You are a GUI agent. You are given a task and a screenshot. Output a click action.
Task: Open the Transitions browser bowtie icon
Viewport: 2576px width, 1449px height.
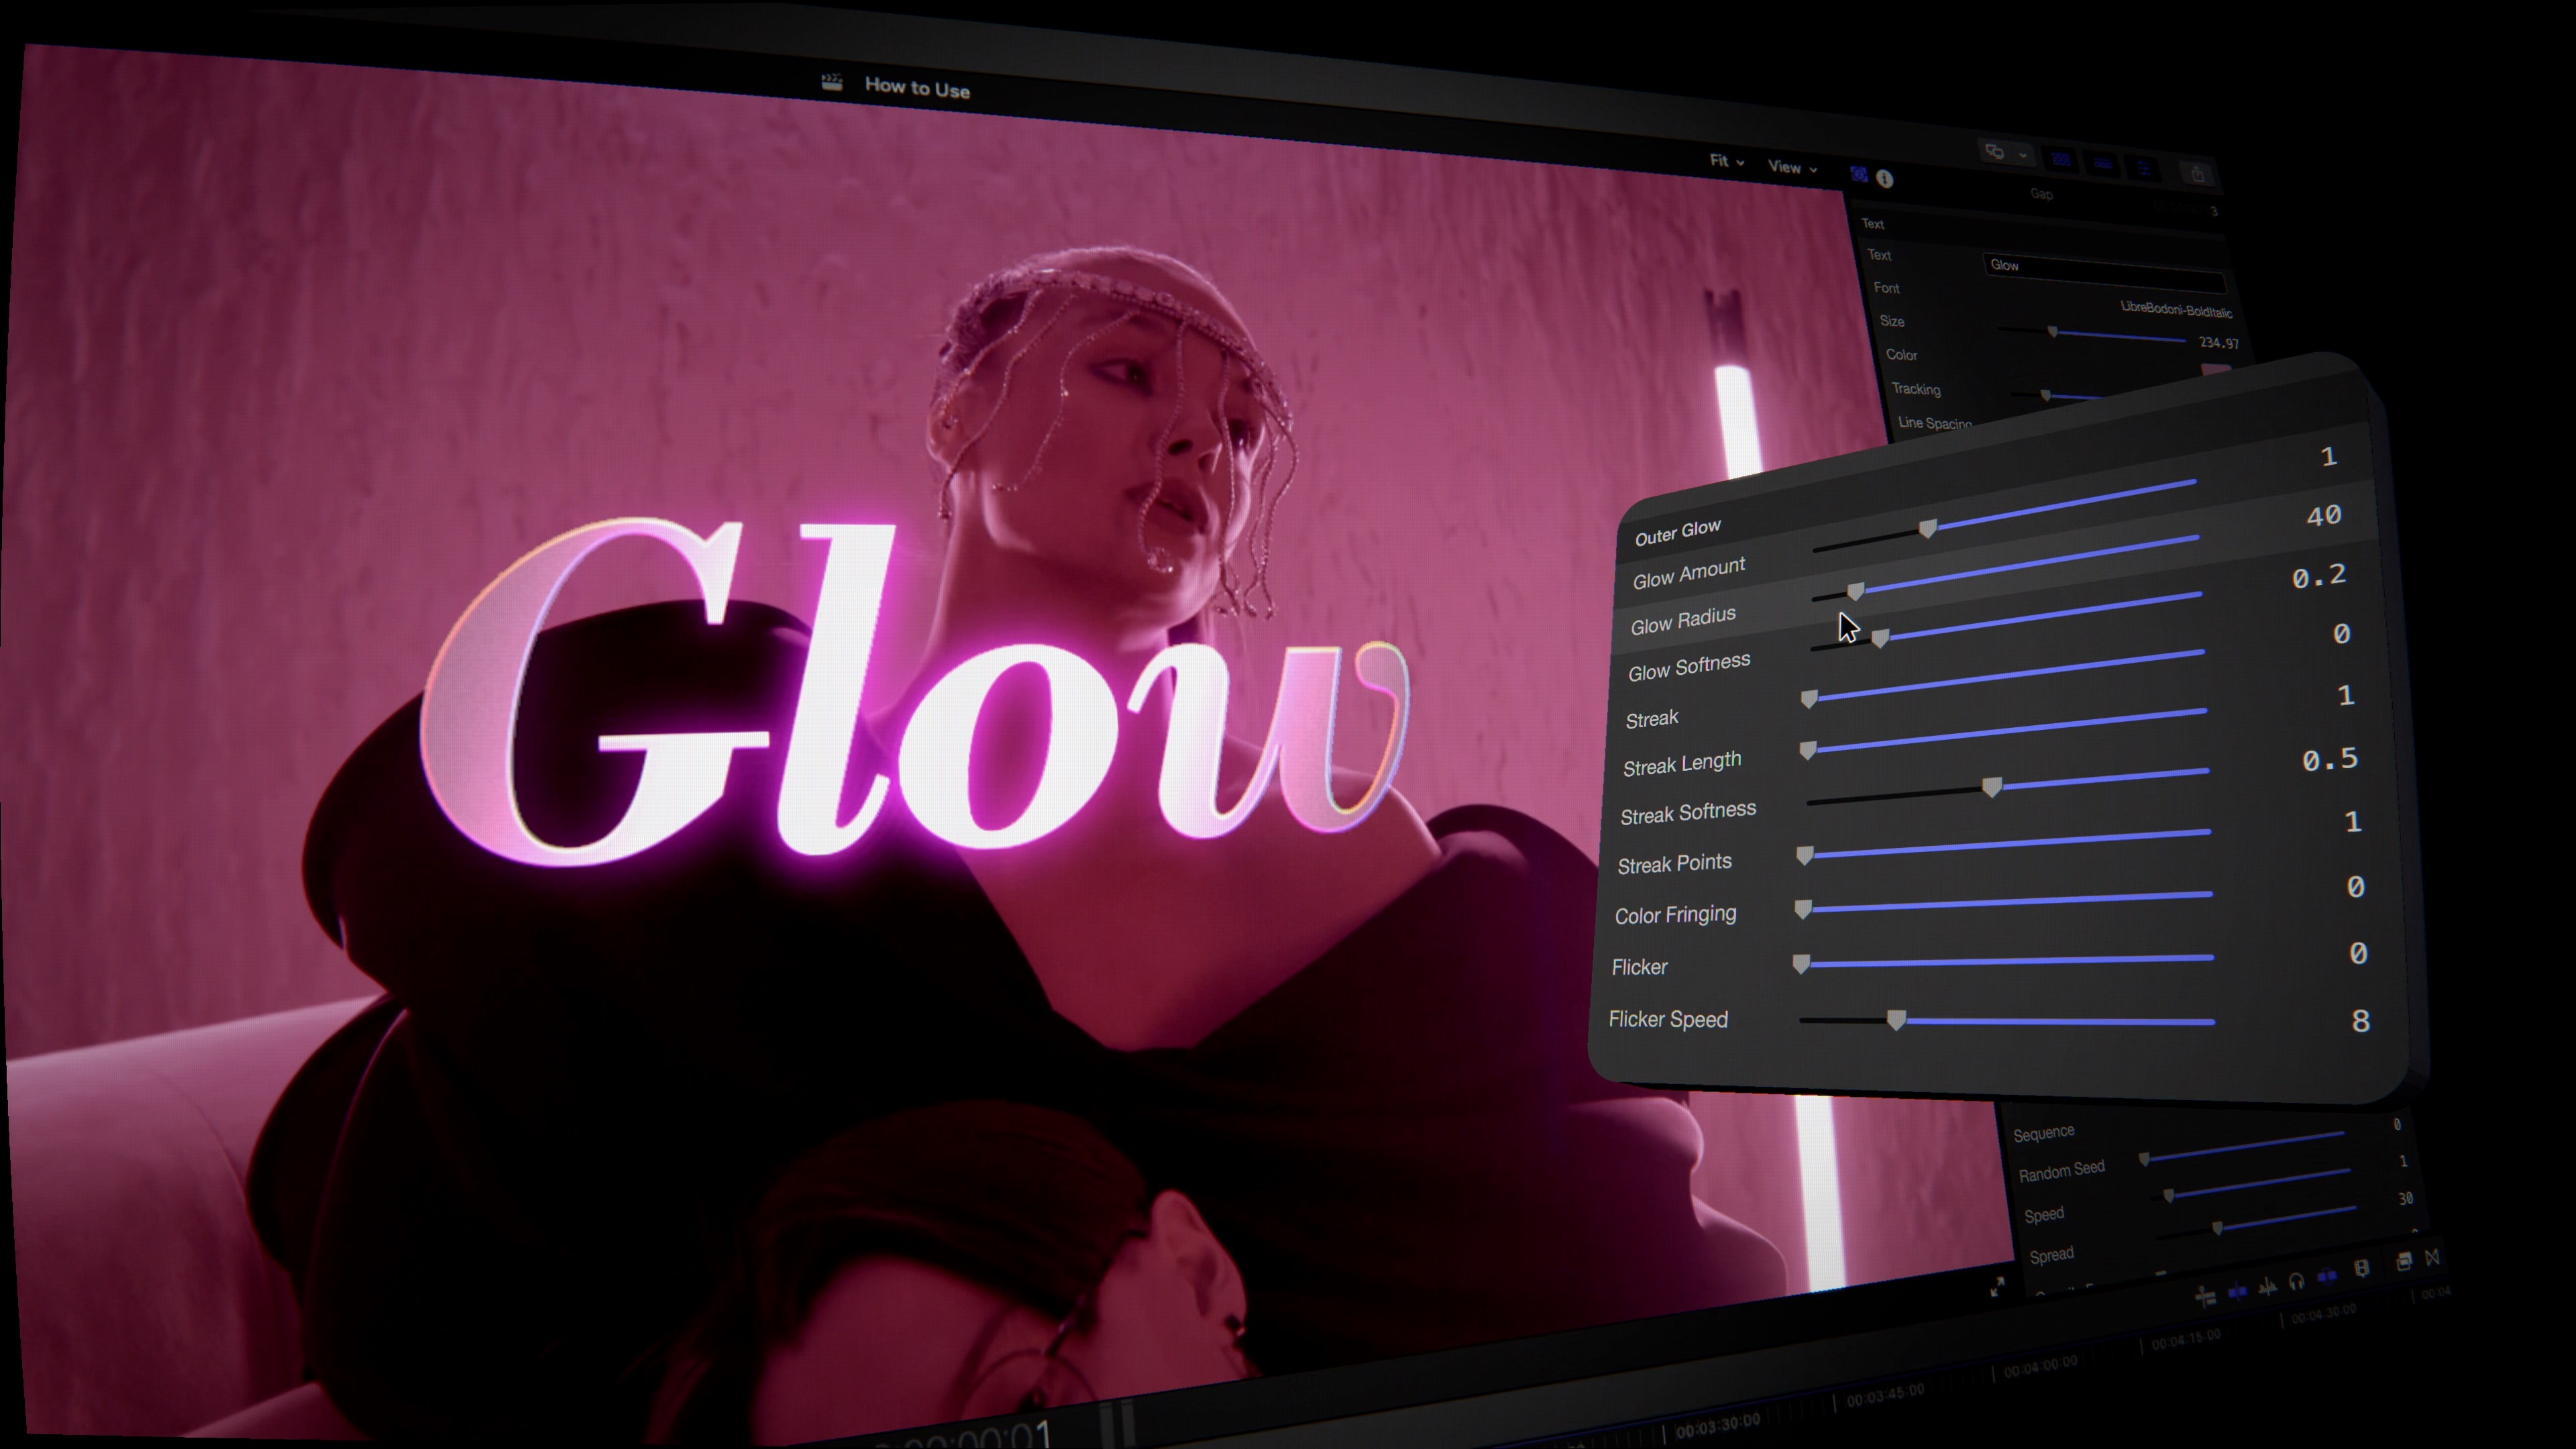[x=2433, y=1258]
